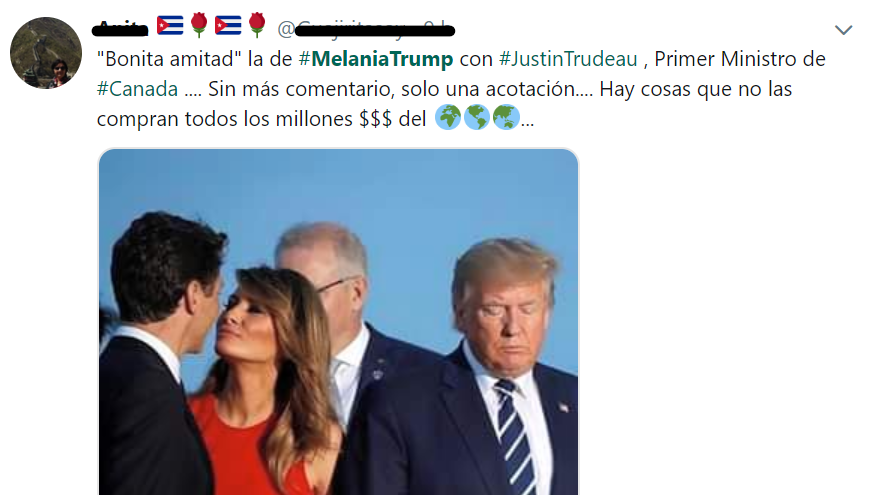
Task: Open the attached tweet photo
Action: point(338,322)
